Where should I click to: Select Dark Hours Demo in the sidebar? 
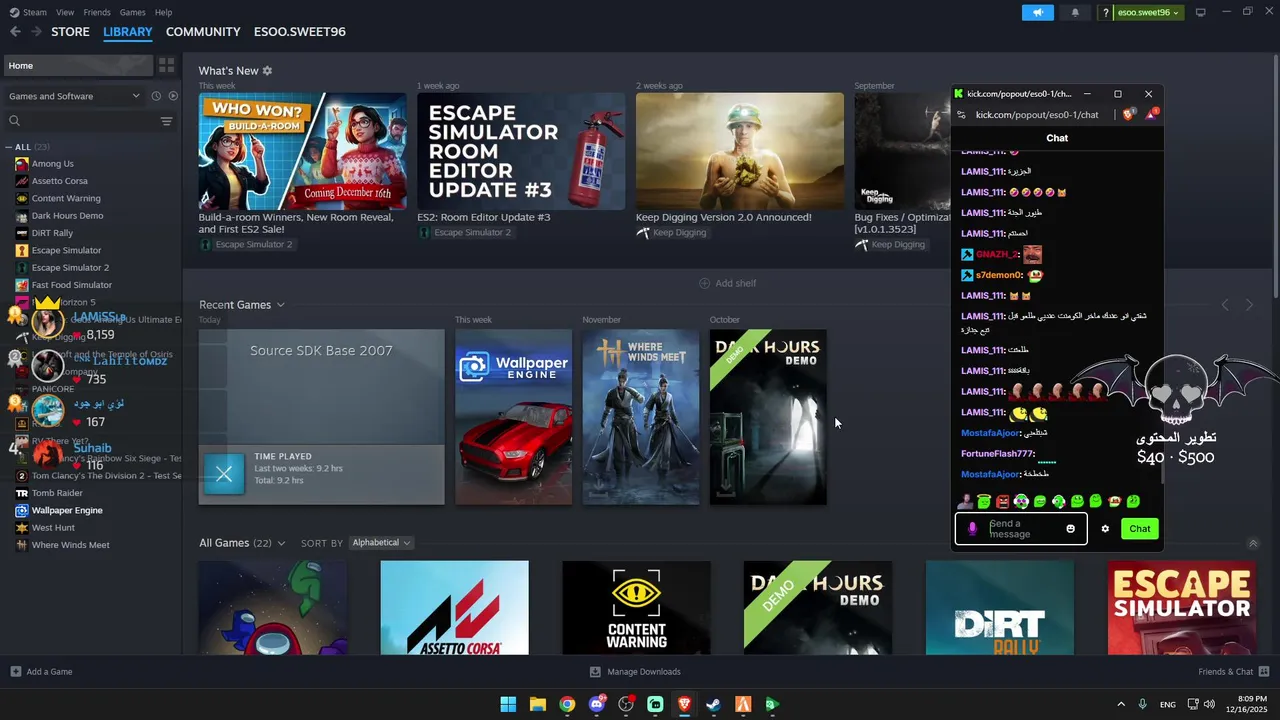(67, 216)
